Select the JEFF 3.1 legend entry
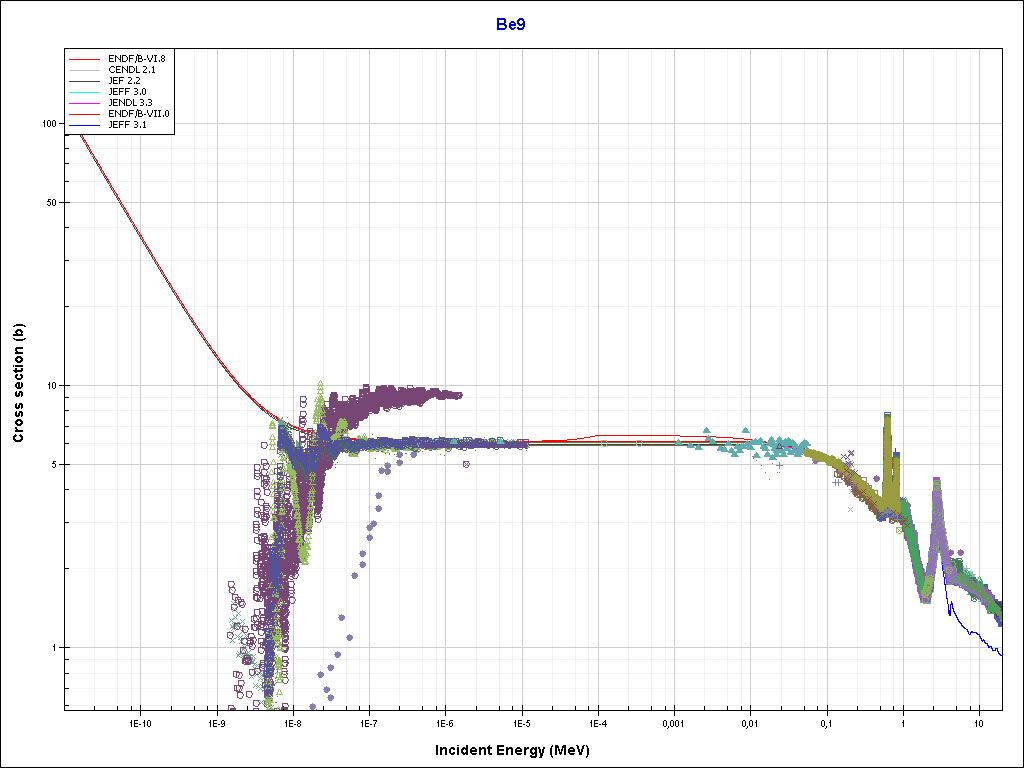Image resolution: width=1024 pixels, height=768 pixels. point(127,125)
